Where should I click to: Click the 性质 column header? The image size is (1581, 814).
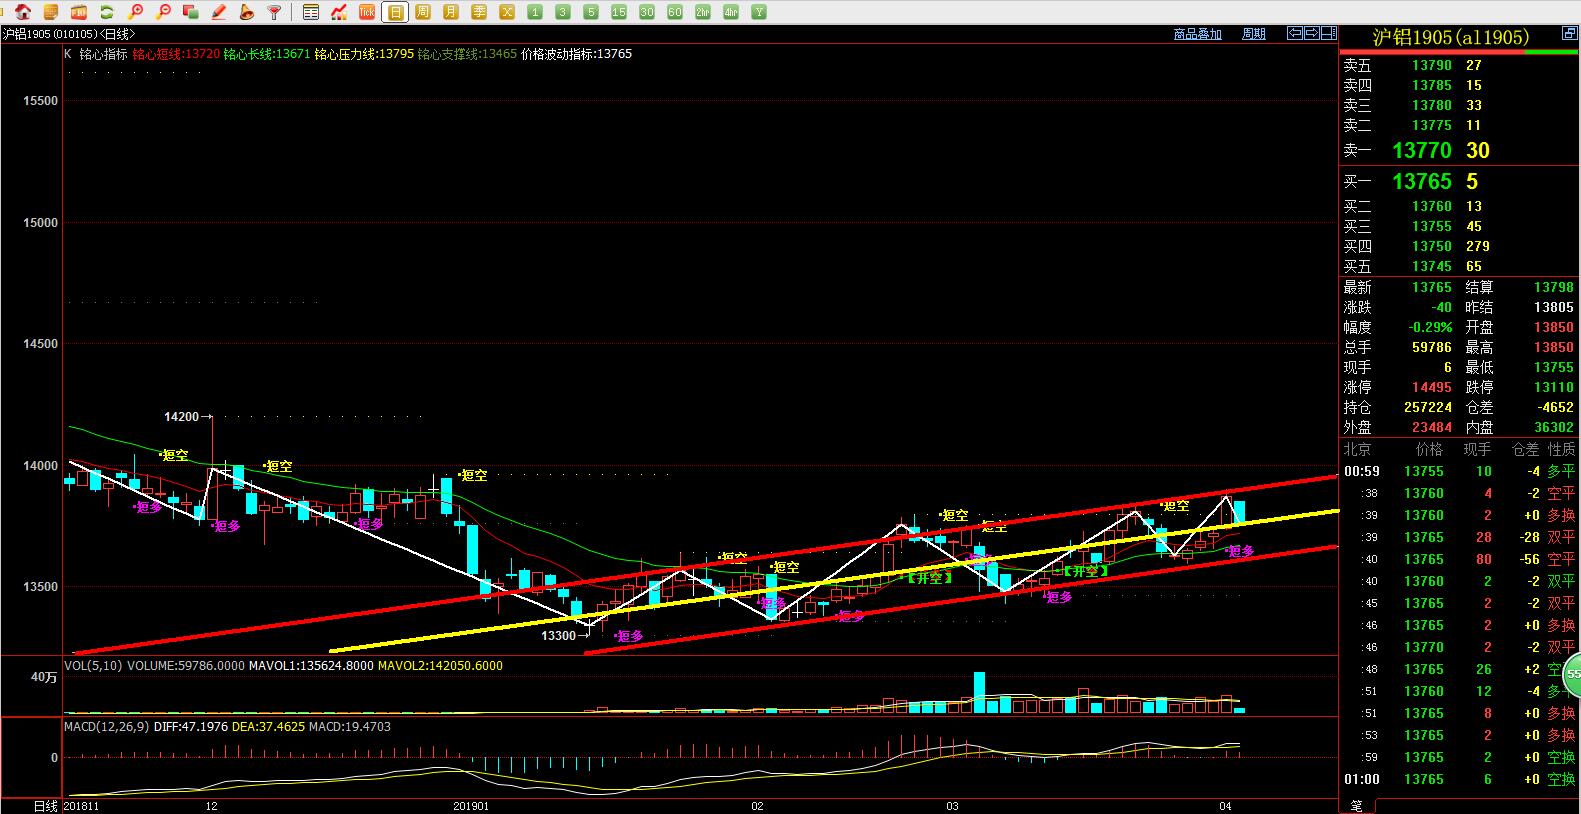(1561, 449)
